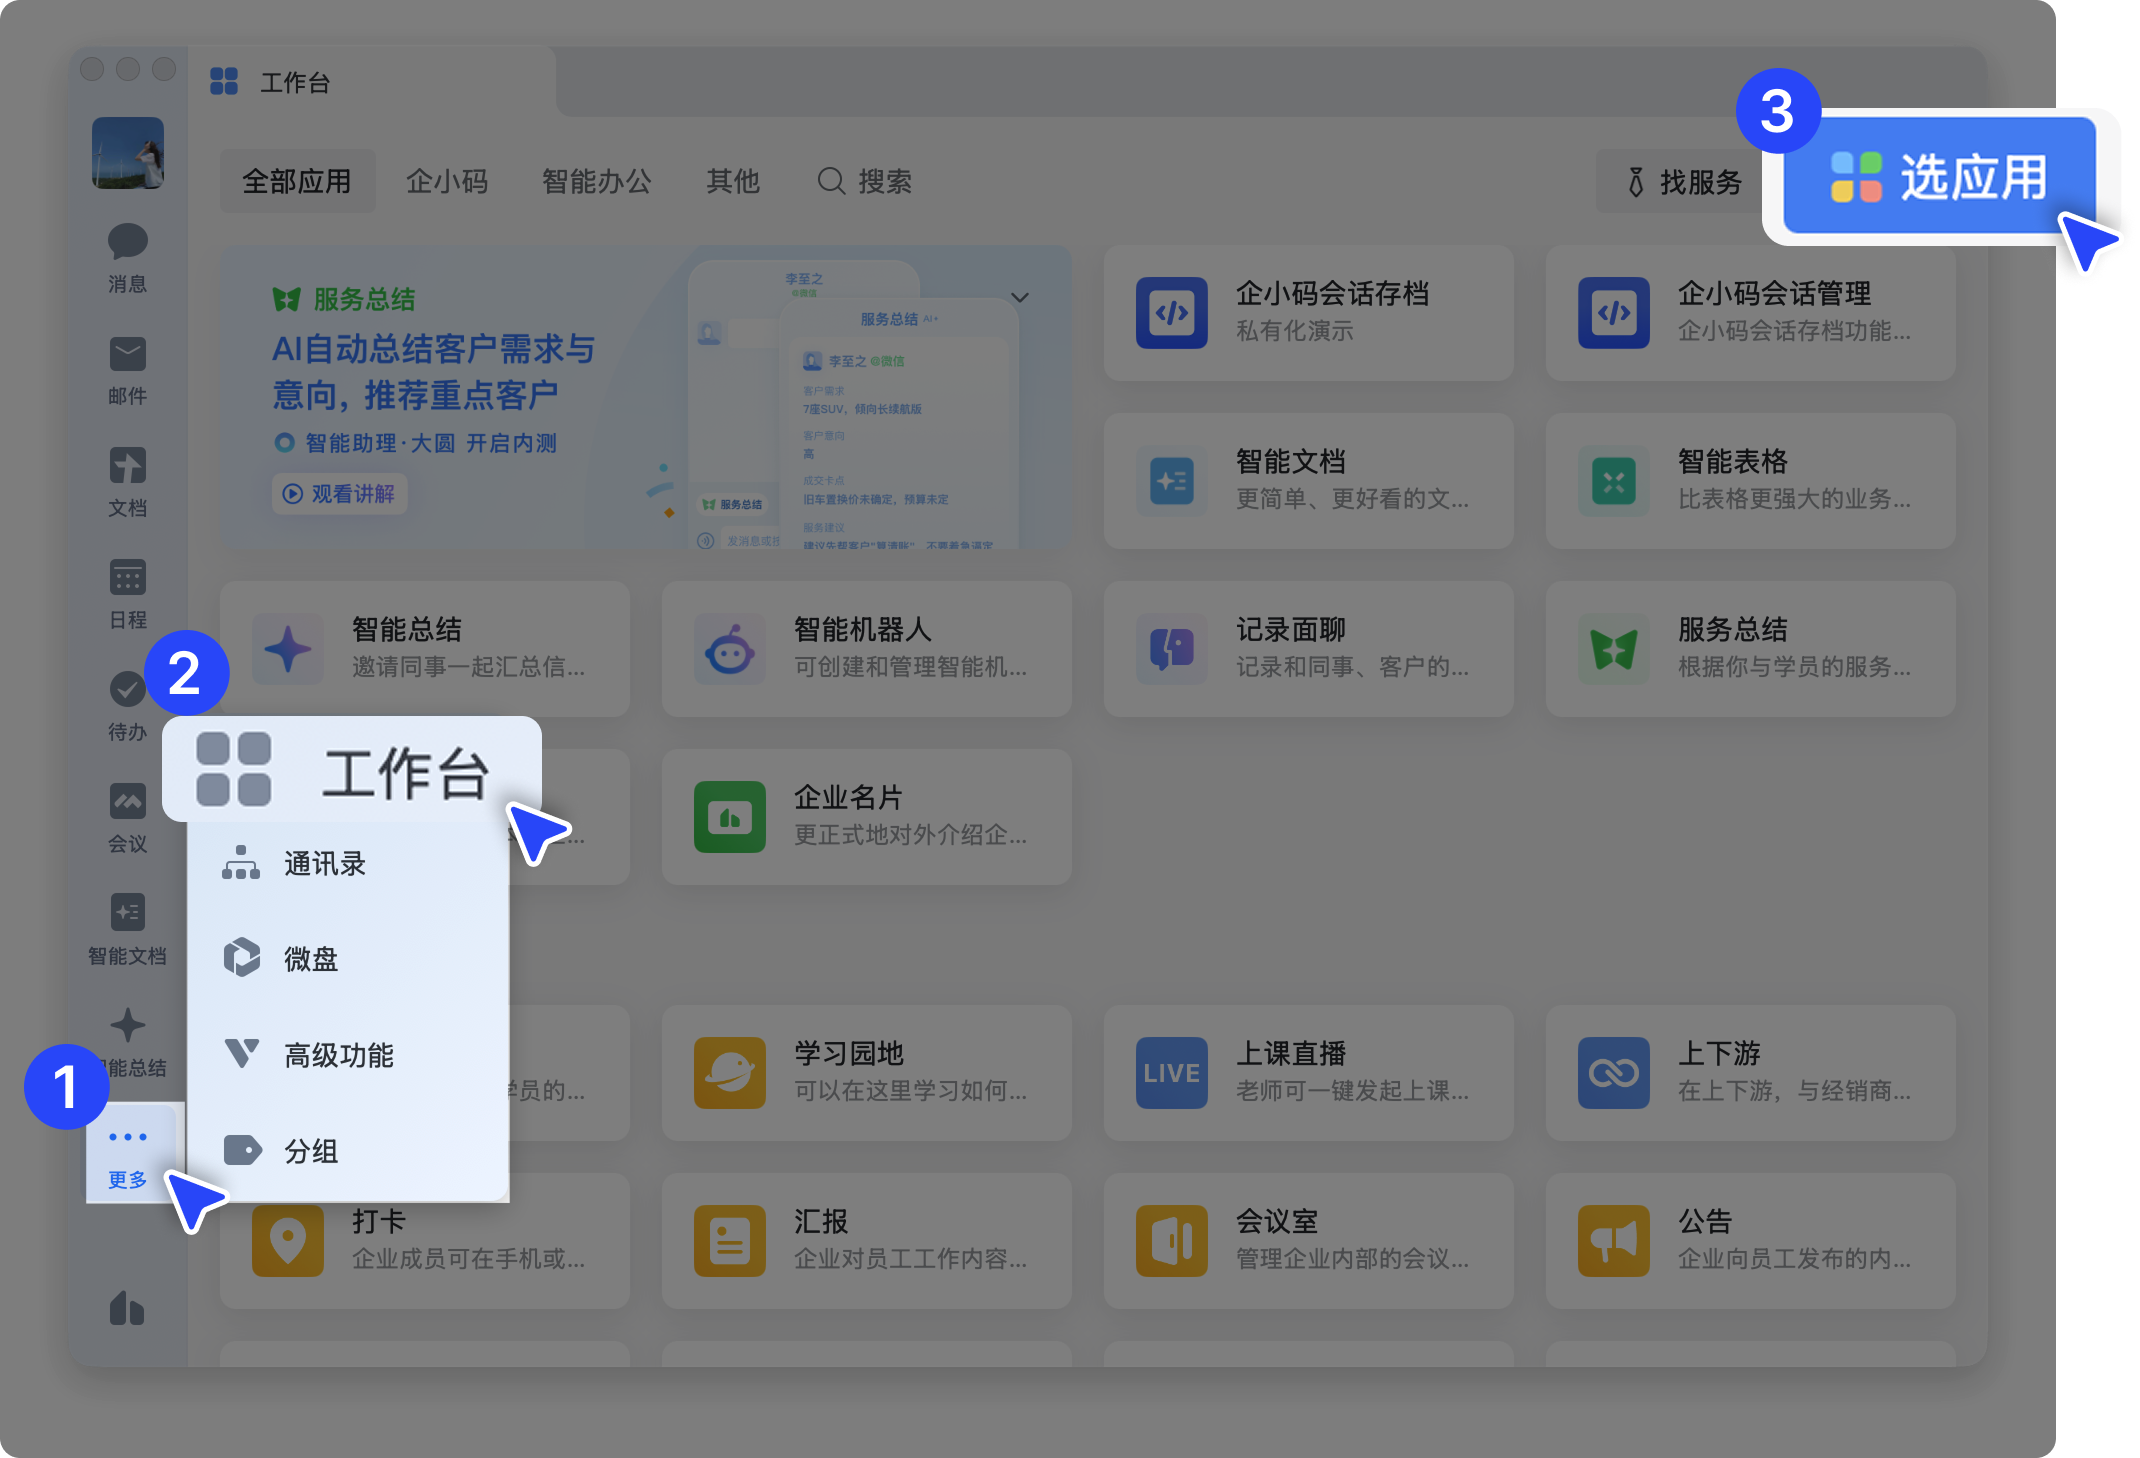
Task: Open the 会议室 app icon
Action: click(1172, 1241)
